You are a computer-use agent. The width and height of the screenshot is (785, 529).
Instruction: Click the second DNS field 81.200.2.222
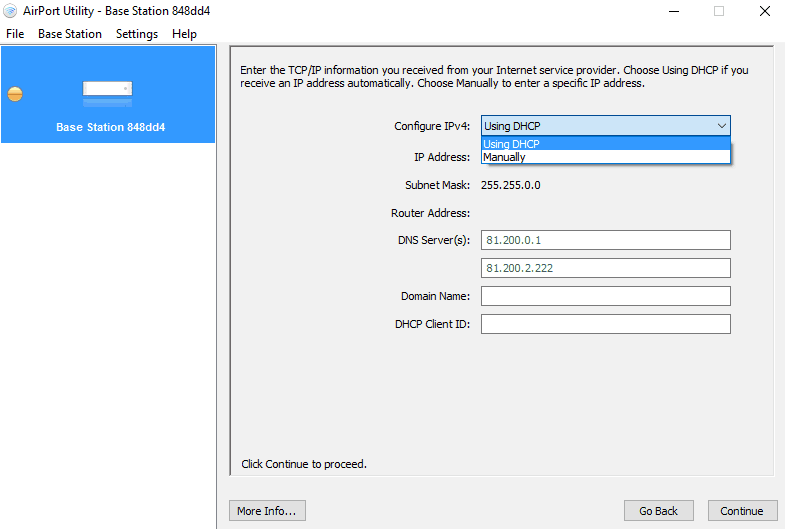click(x=606, y=268)
